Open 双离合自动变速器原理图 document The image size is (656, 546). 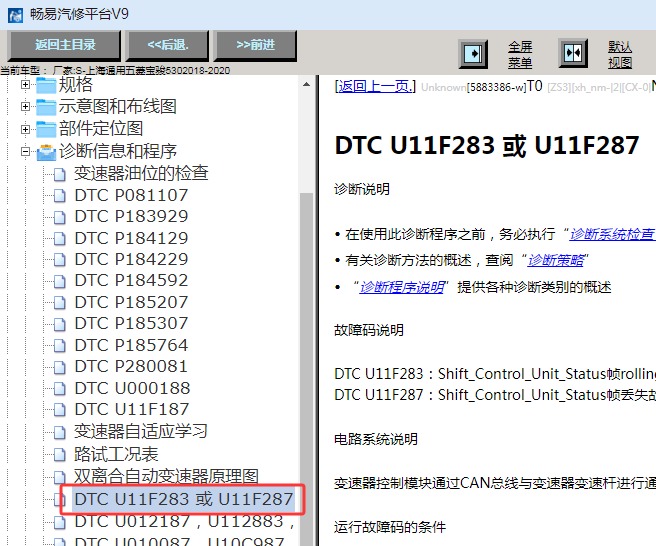(x=166, y=476)
